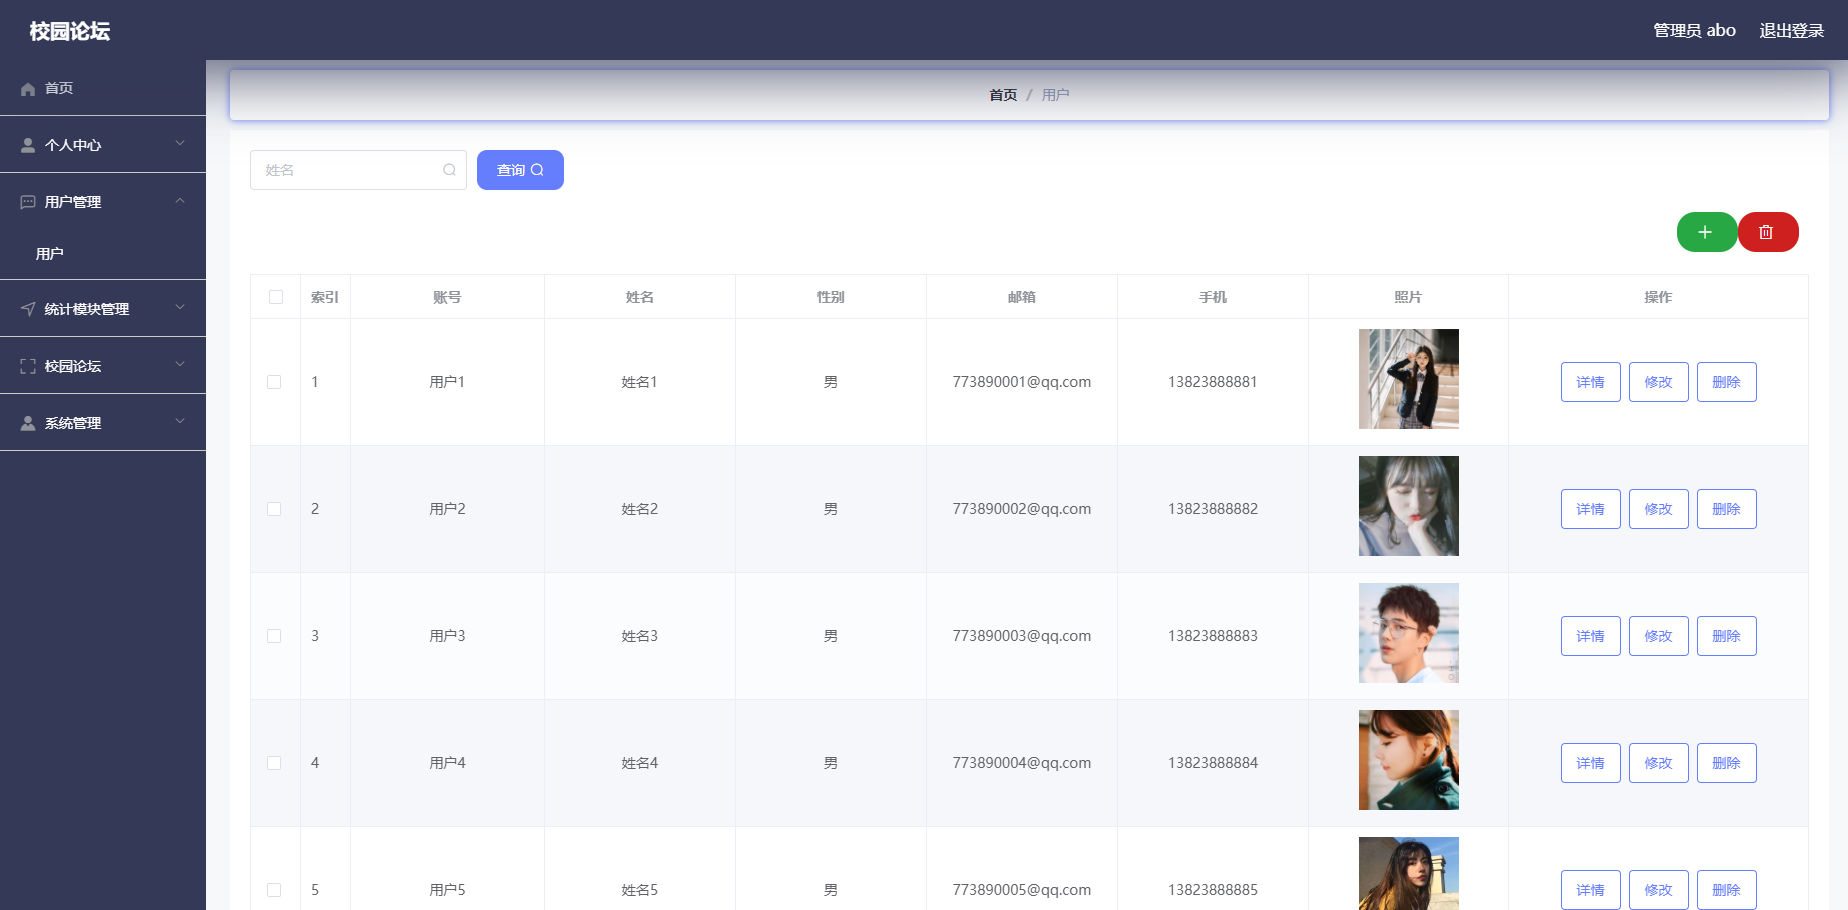
Task: Click the 管理员 abo account label
Action: 1694,31
